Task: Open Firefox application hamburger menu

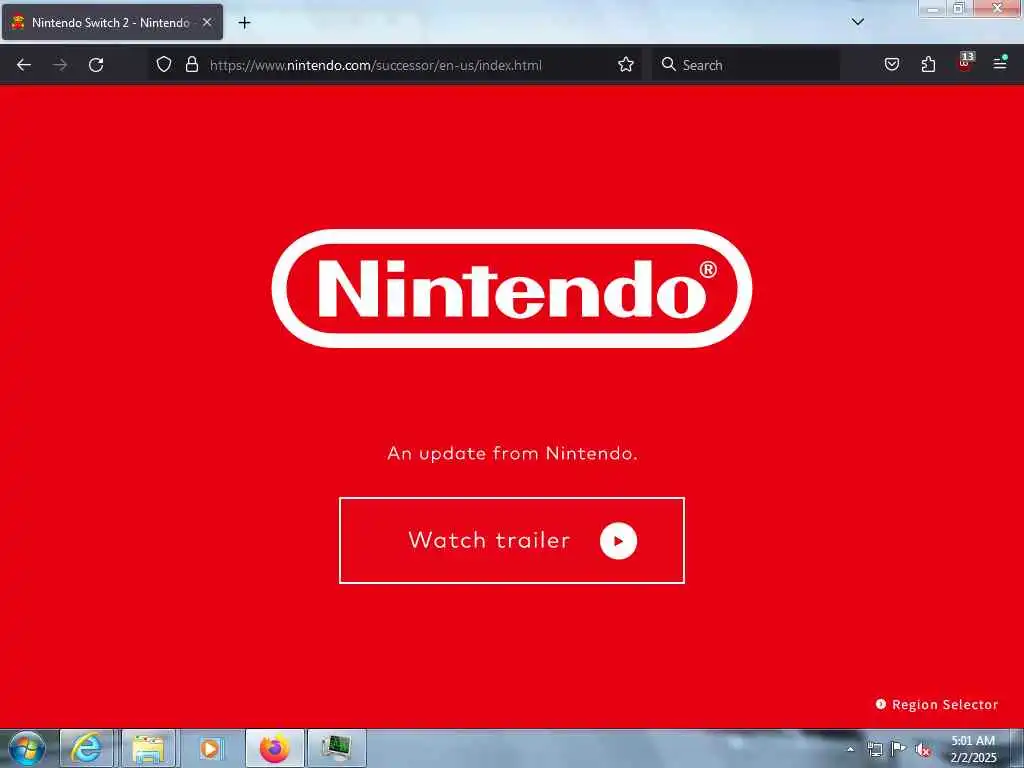Action: tap(1000, 63)
